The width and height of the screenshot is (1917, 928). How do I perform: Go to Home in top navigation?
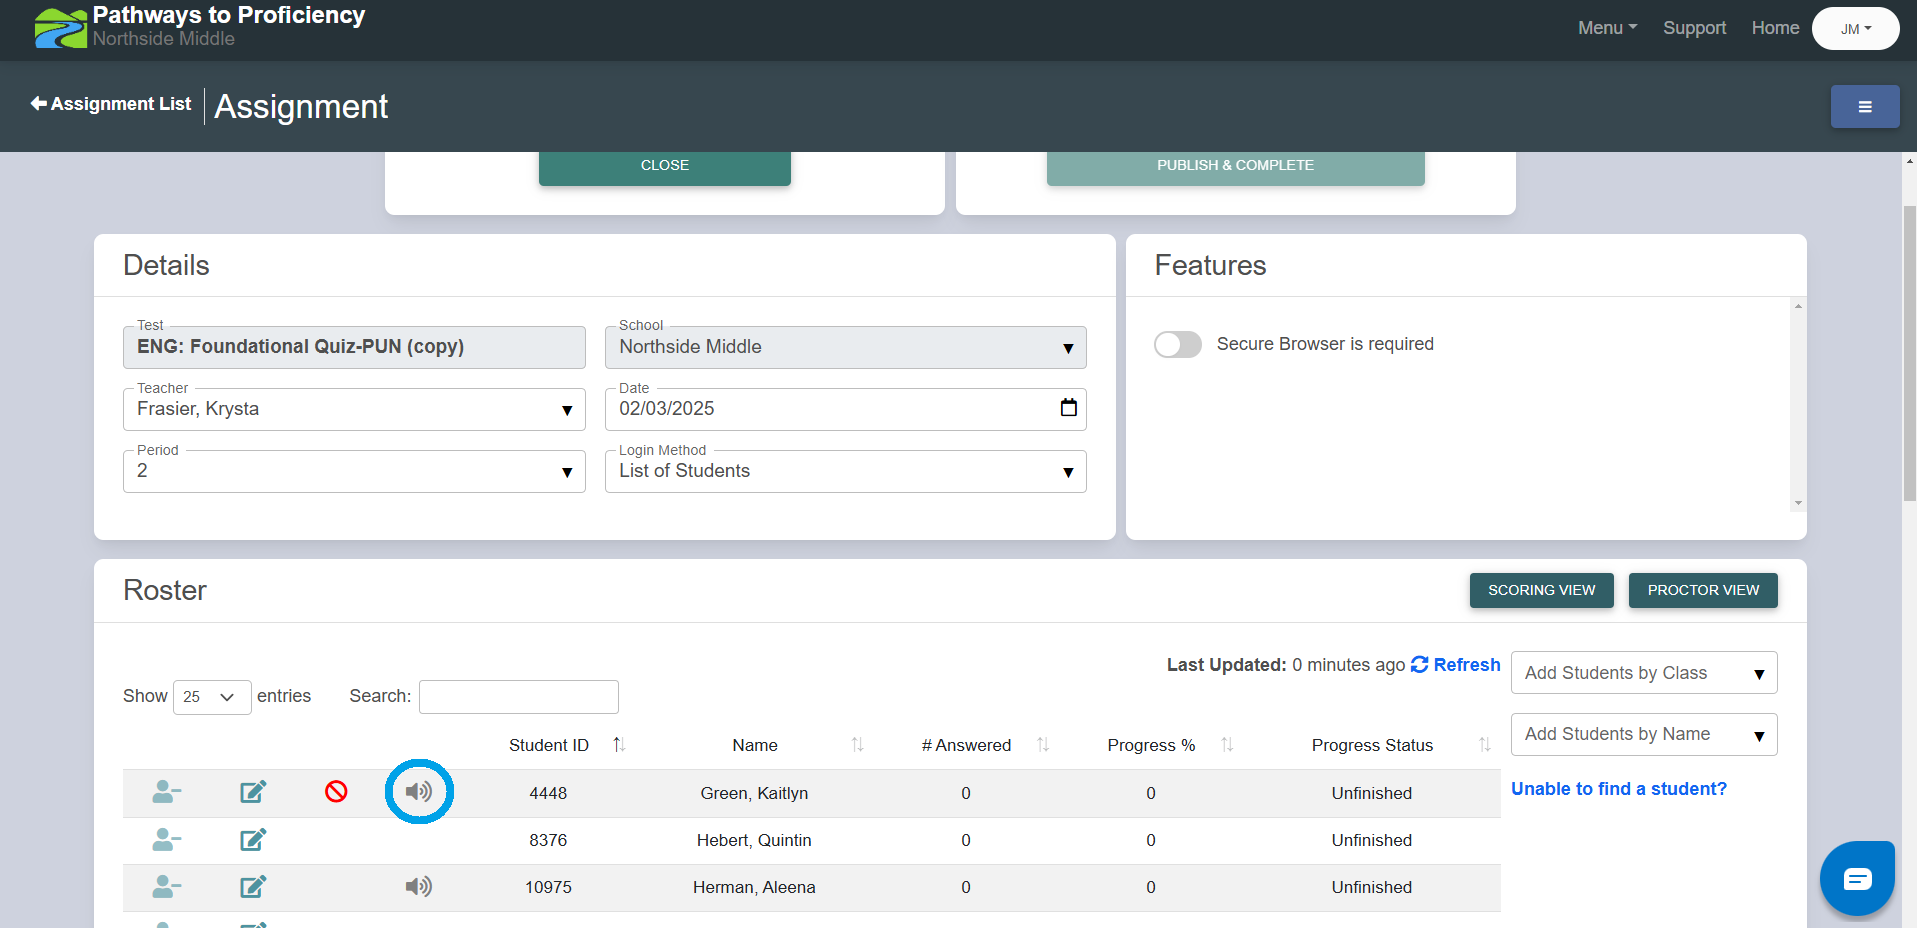(1775, 28)
